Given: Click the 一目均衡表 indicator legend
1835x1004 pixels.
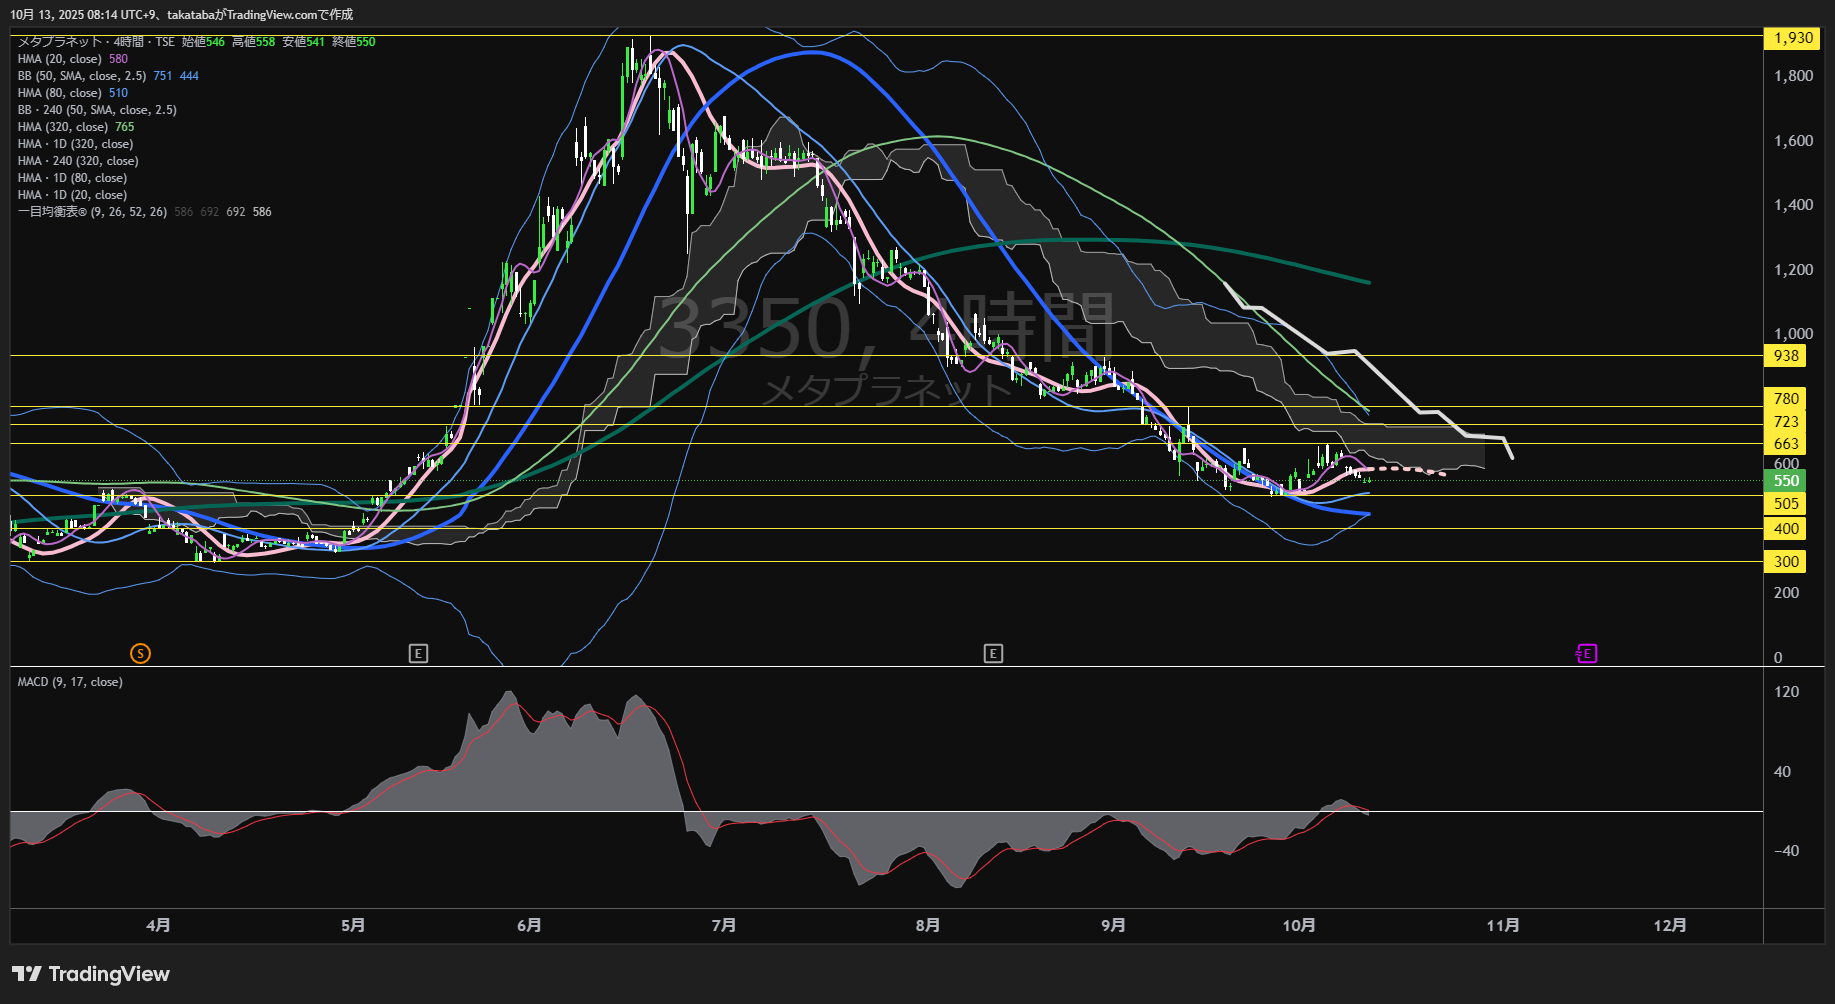Looking at the screenshot, I should pyautogui.click(x=92, y=212).
